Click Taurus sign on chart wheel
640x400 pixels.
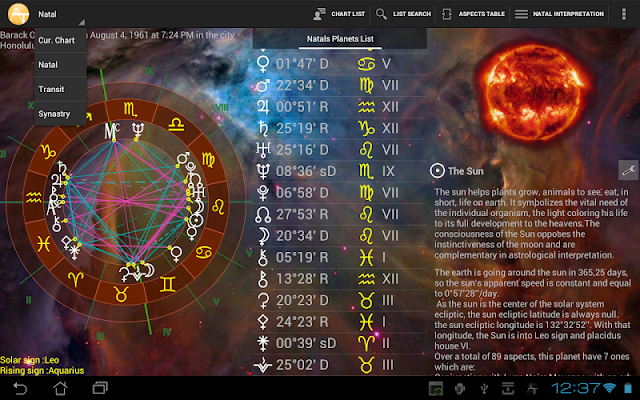121,294
